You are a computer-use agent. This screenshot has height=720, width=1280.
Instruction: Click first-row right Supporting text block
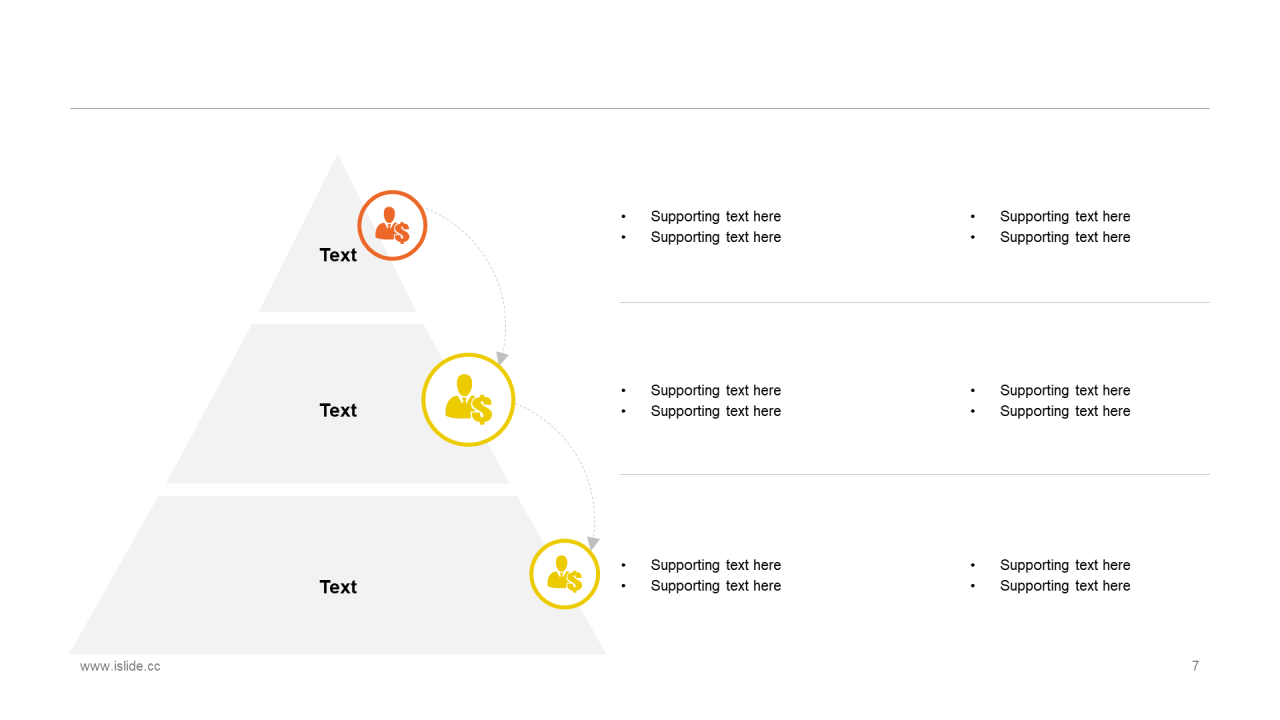[x=1051, y=227]
